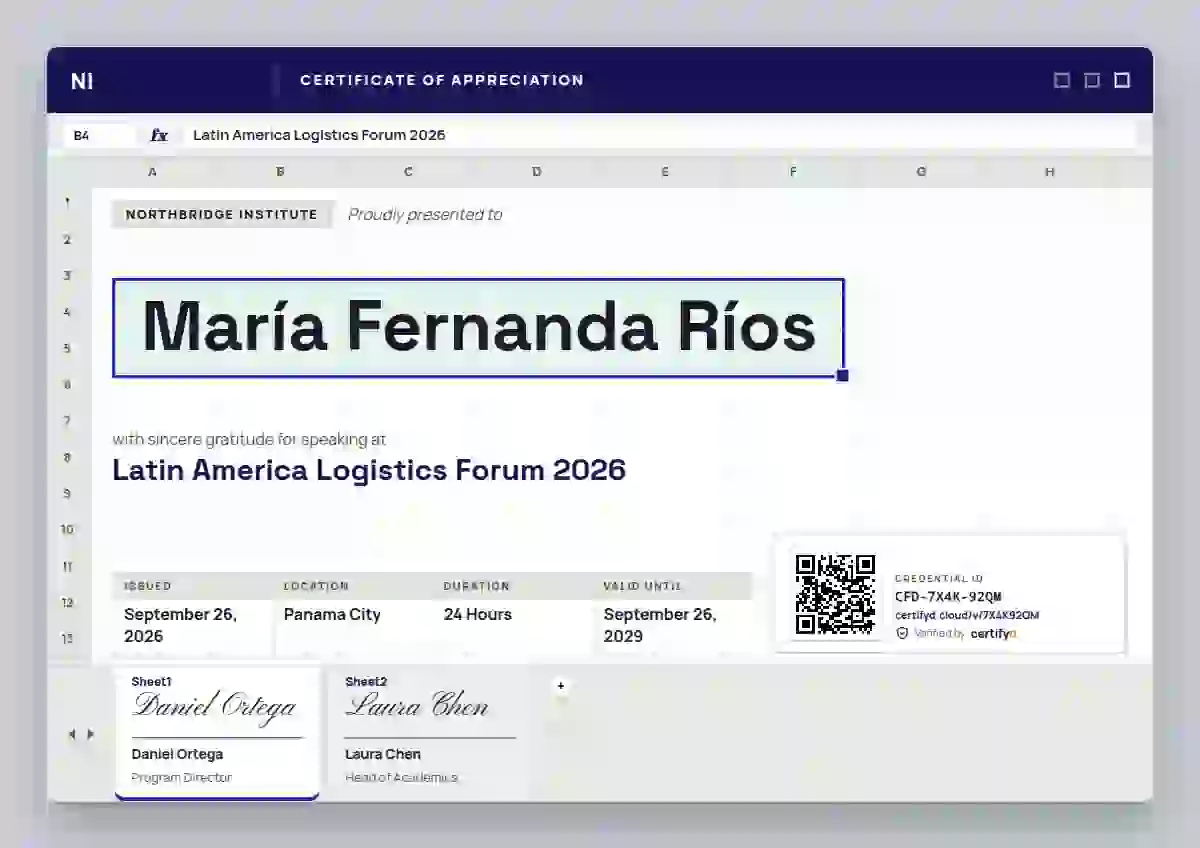Viewport: 1200px width, 848px height.
Task: Switch to the Sheet1 tab
Action: pos(217,733)
